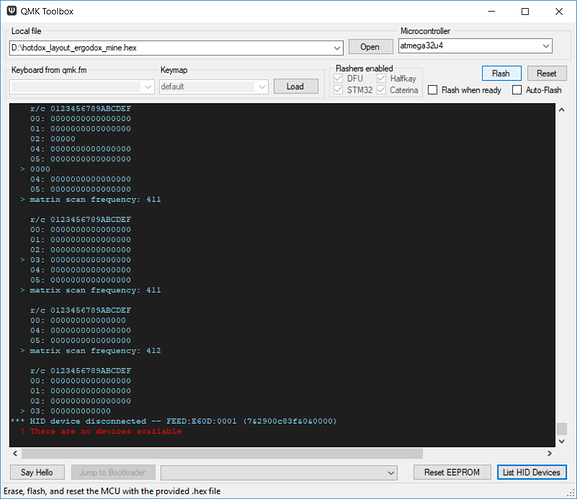Click the console up scroll arrow
Screen dimensions: 577x499
pyautogui.click(x=562, y=110)
